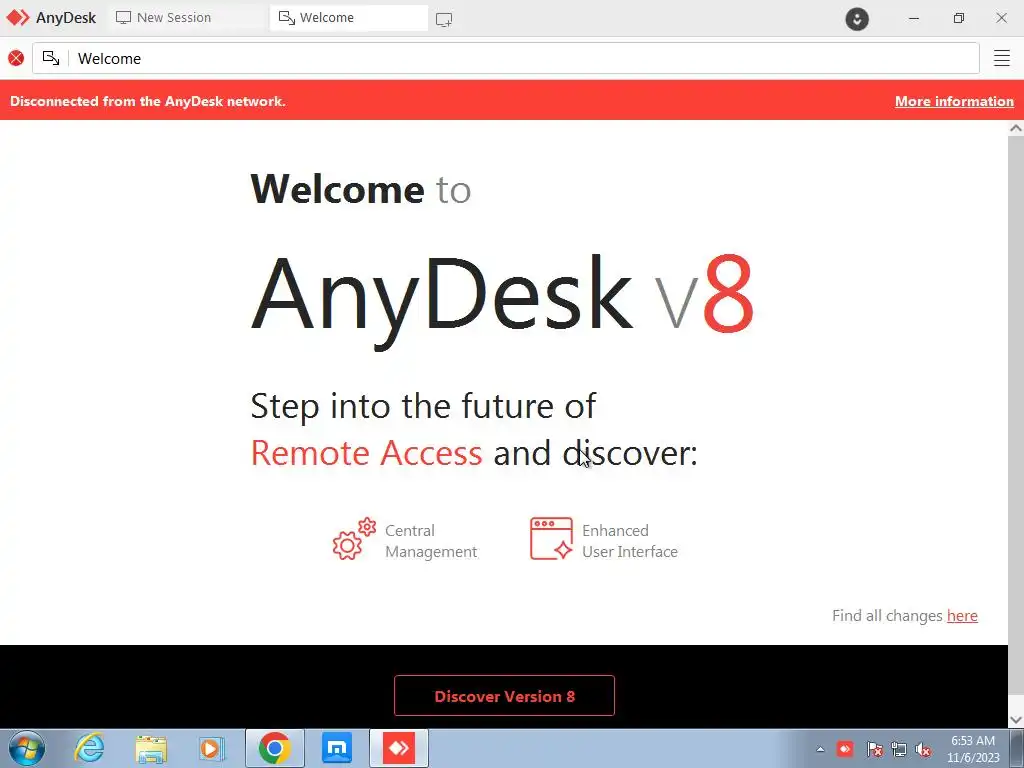Screen dimensions: 1024x768
Task: Launch Internet Explorer from the taskbar
Action: tap(88, 748)
